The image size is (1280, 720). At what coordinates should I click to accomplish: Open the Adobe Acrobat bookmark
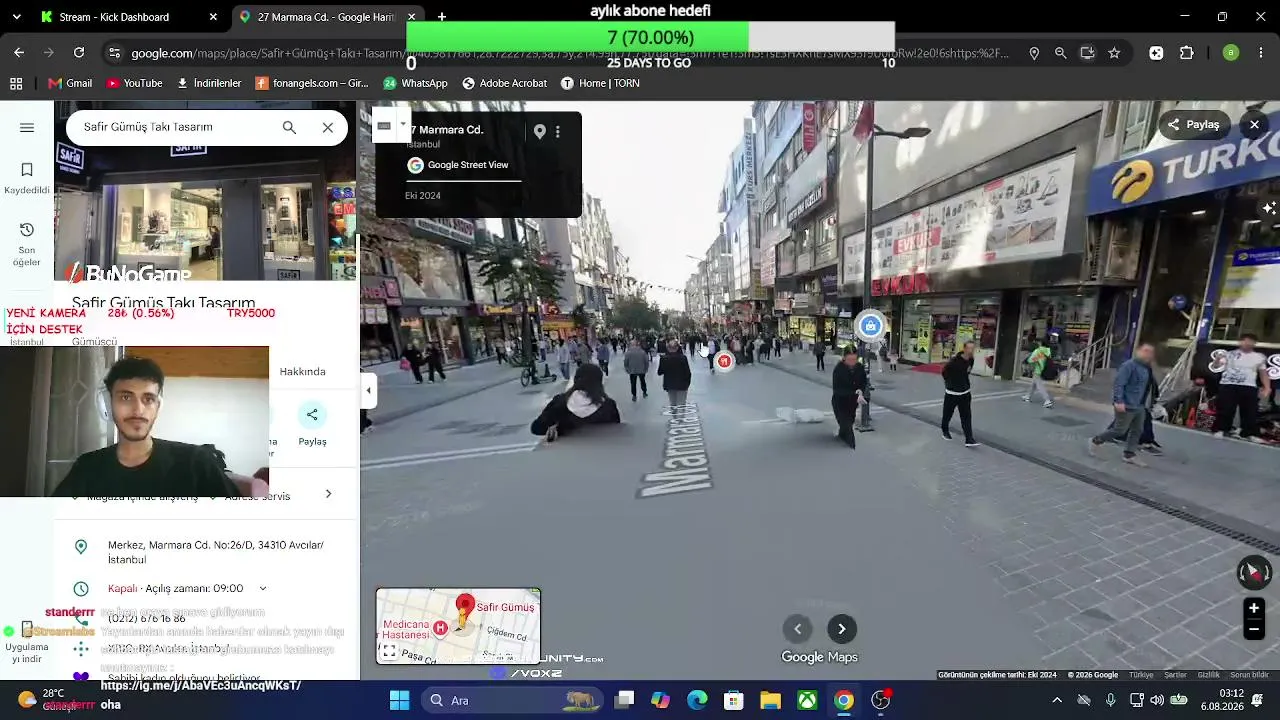504,83
